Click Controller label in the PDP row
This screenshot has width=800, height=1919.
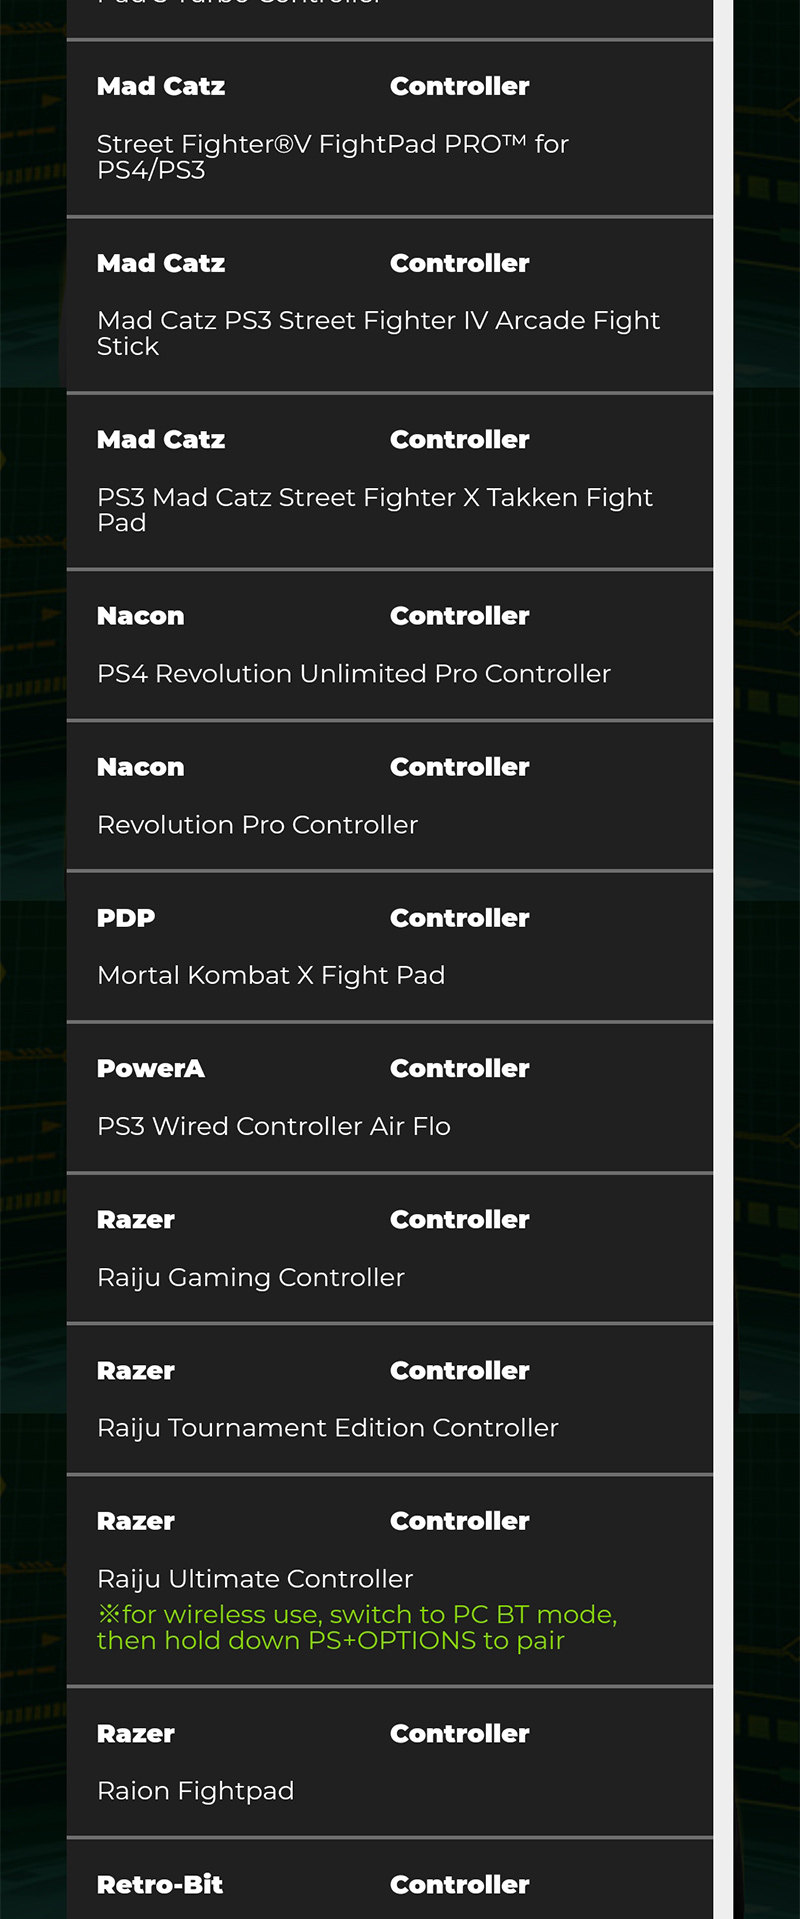pyautogui.click(x=459, y=918)
